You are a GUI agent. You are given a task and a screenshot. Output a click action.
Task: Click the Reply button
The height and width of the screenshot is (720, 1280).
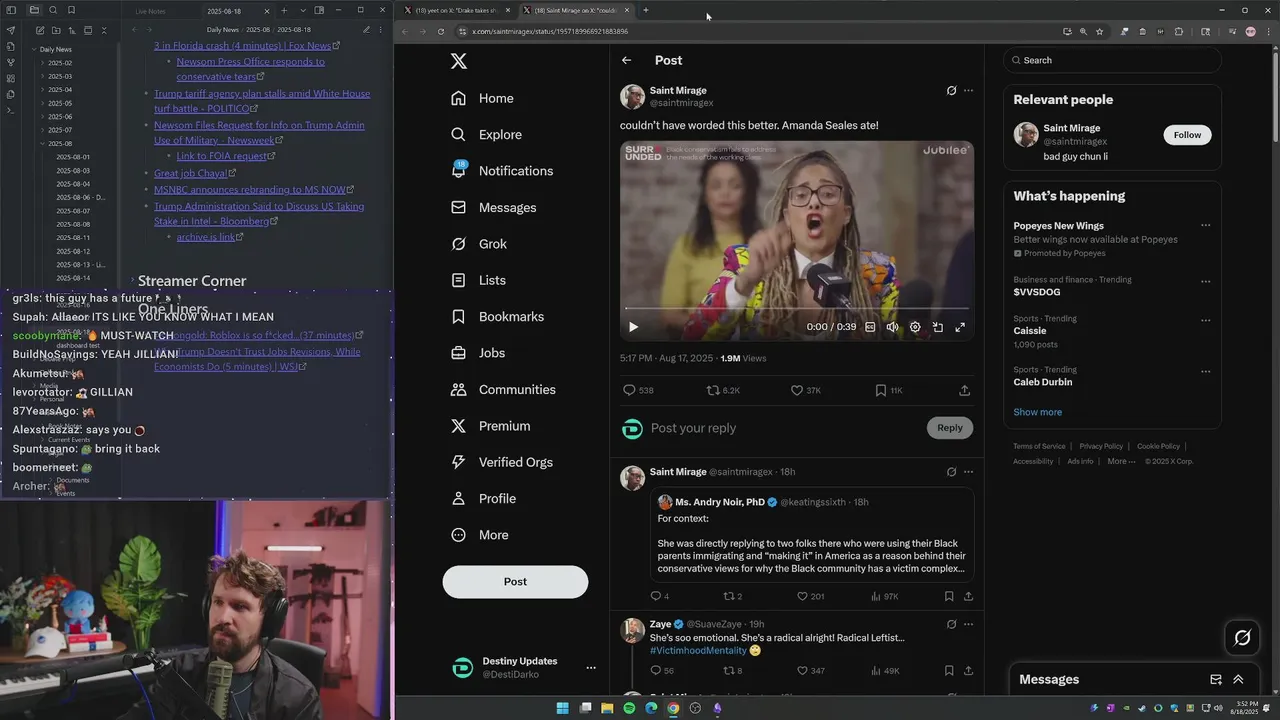[950, 428]
